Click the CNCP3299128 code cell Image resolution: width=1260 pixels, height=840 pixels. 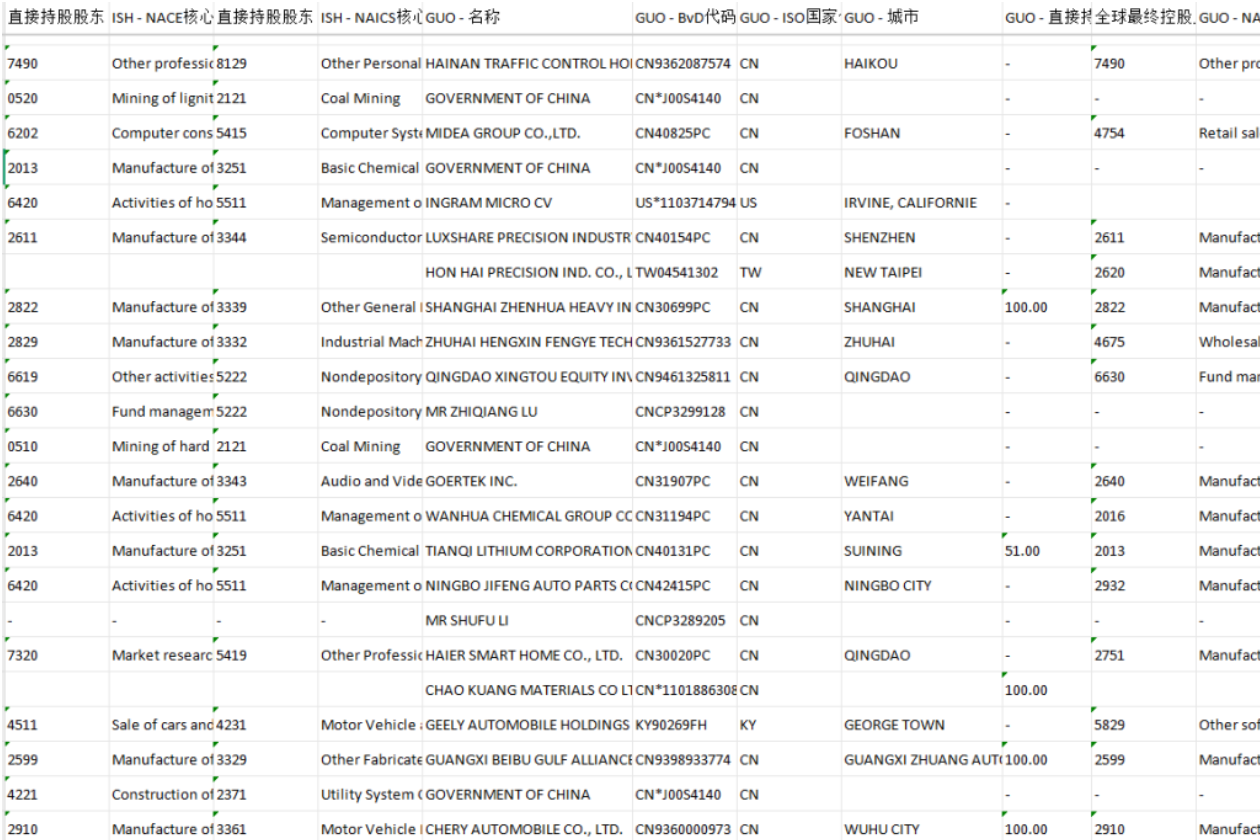[x=685, y=412]
